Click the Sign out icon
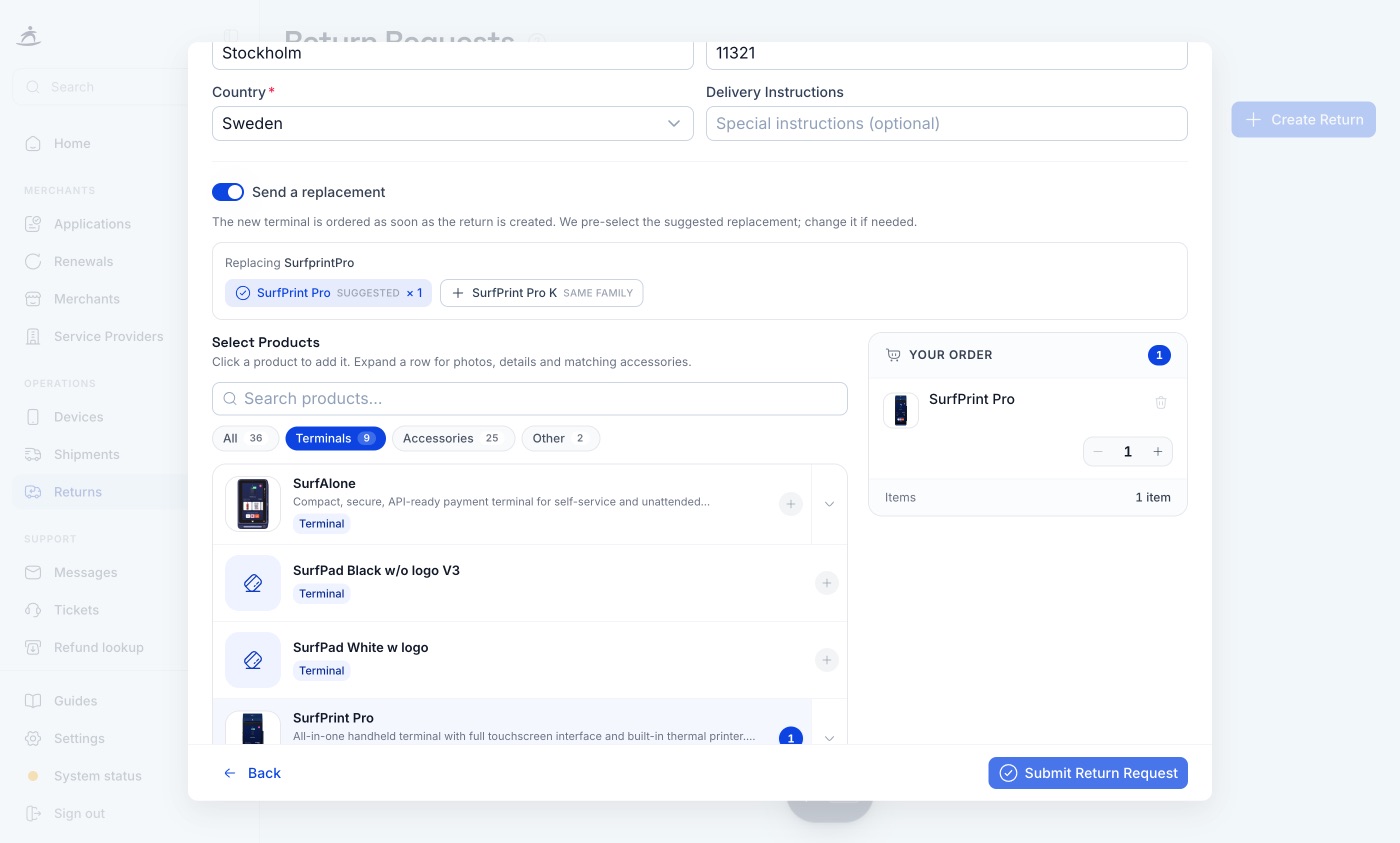1400x843 pixels. click(x=33, y=813)
